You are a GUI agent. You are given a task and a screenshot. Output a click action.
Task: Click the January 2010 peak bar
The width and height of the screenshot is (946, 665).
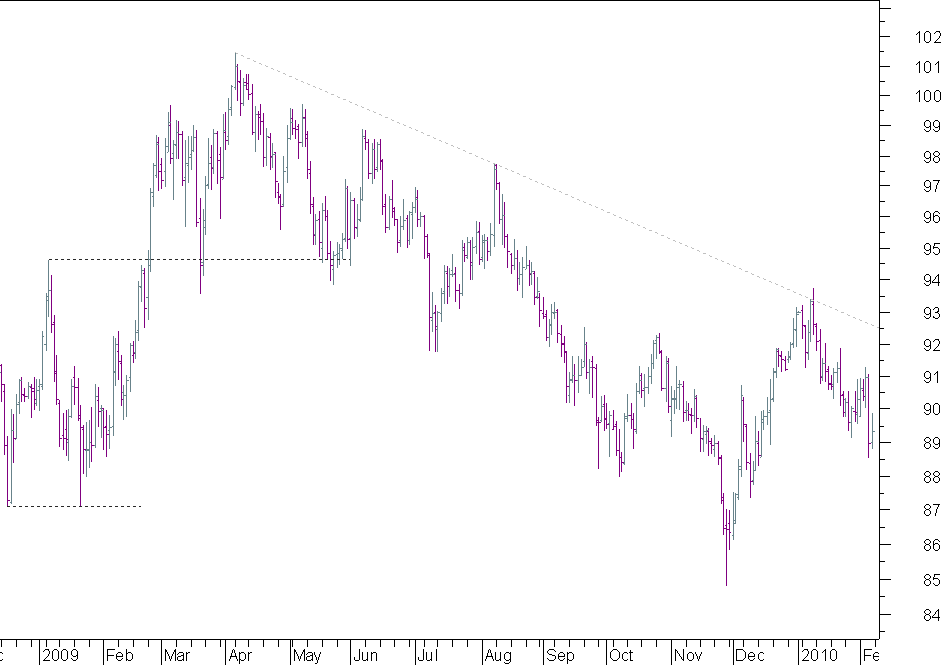(x=813, y=311)
